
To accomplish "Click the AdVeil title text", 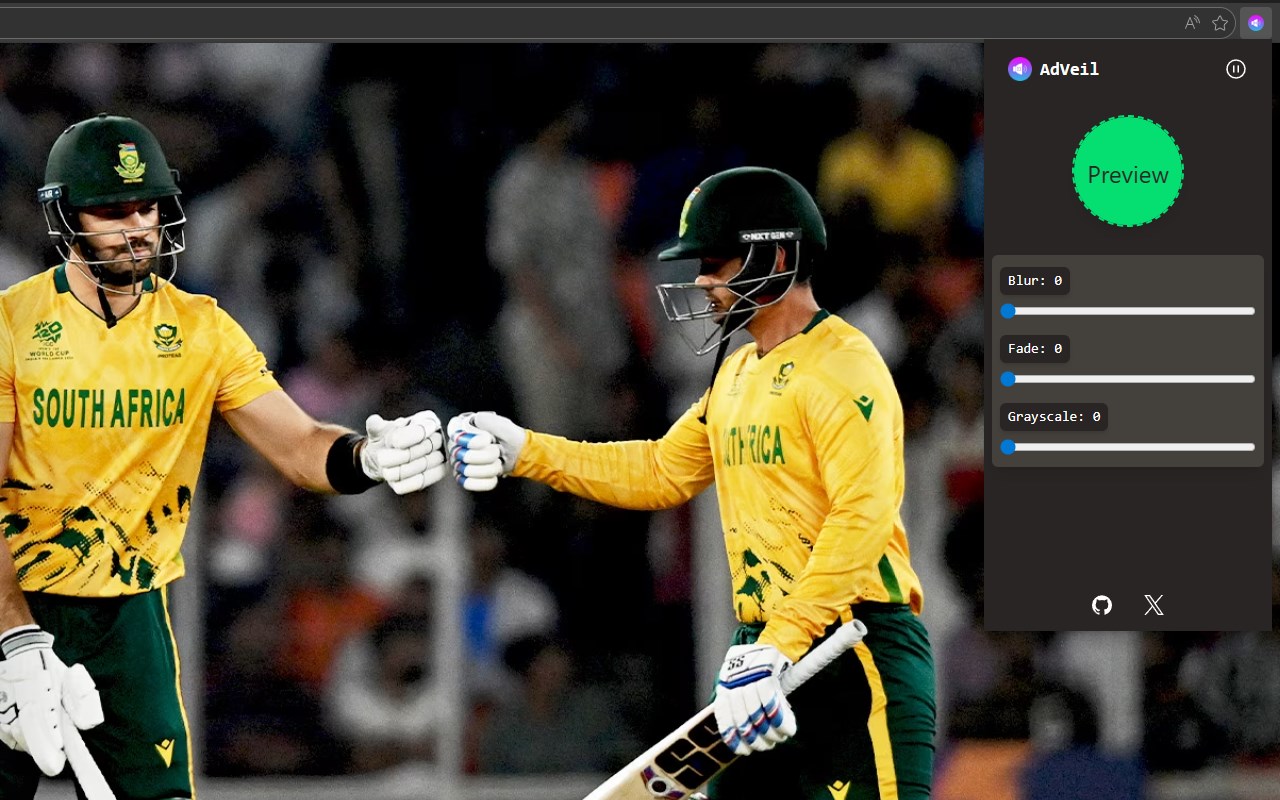I will (x=1069, y=69).
